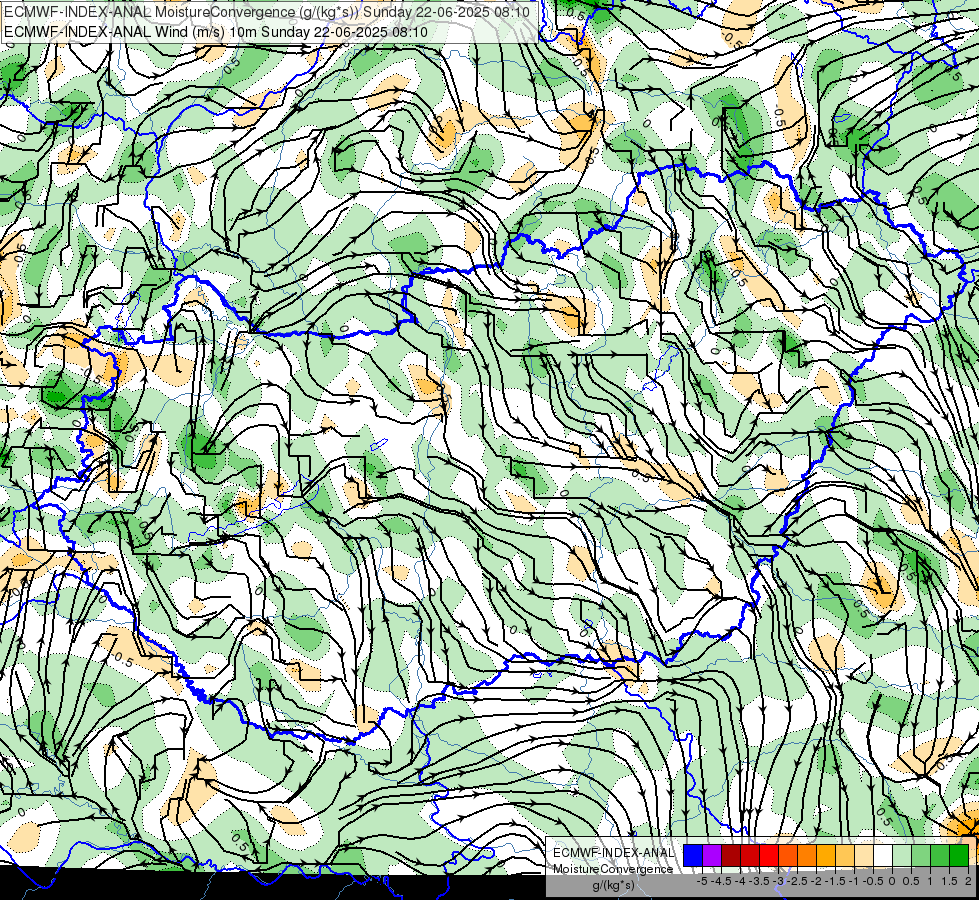Viewport: 979px width, 900px height.
Task: Click the blue legend swatch below -5
Action: (x=693, y=856)
